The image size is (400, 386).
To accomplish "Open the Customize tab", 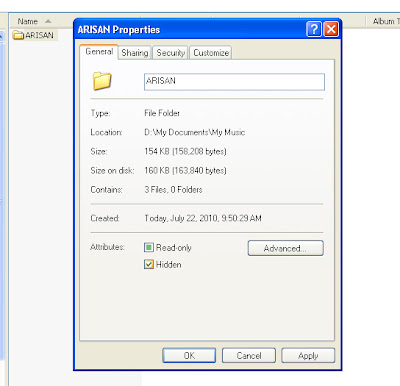I will (211, 53).
